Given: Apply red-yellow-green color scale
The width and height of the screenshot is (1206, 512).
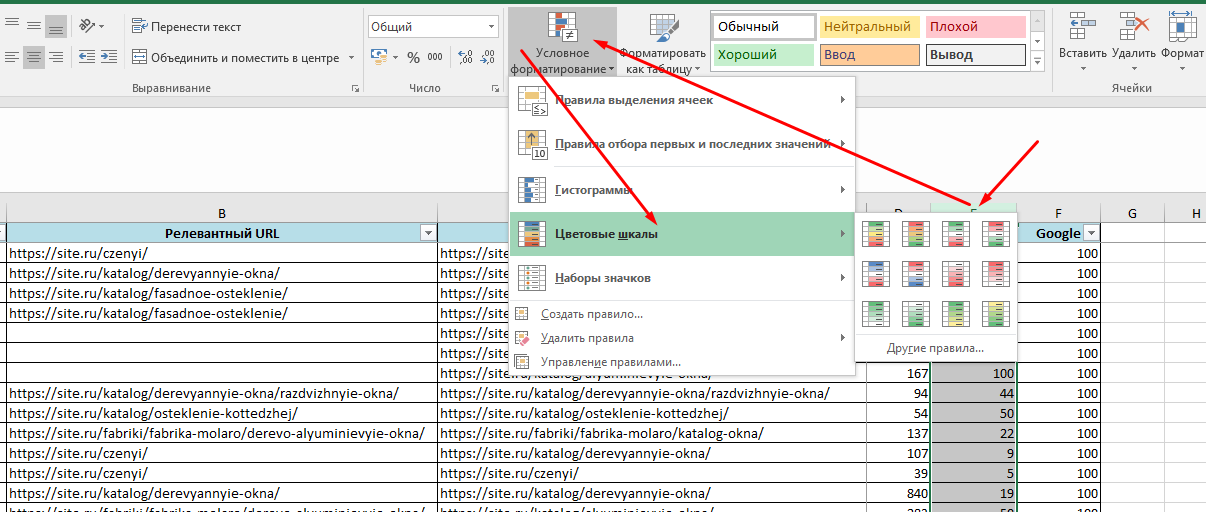Looking at the screenshot, I should (x=915, y=233).
